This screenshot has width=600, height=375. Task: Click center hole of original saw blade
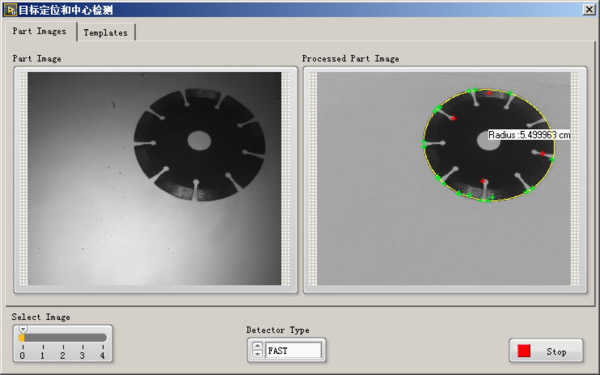click(x=199, y=140)
